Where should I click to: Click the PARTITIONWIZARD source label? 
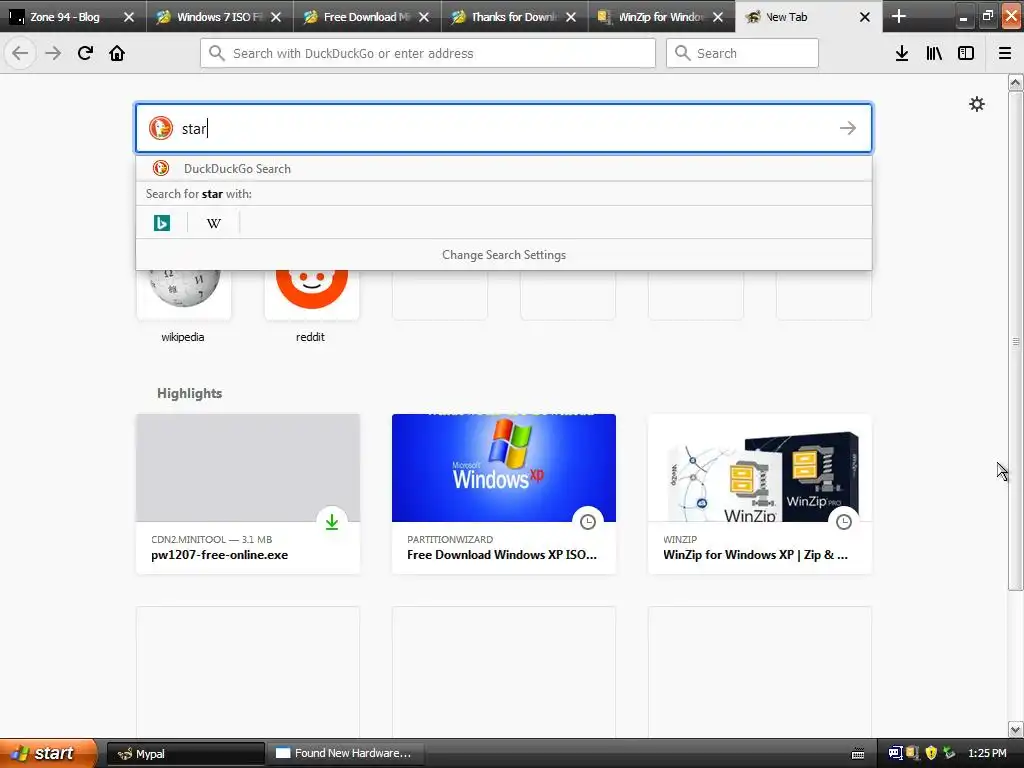(450, 539)
